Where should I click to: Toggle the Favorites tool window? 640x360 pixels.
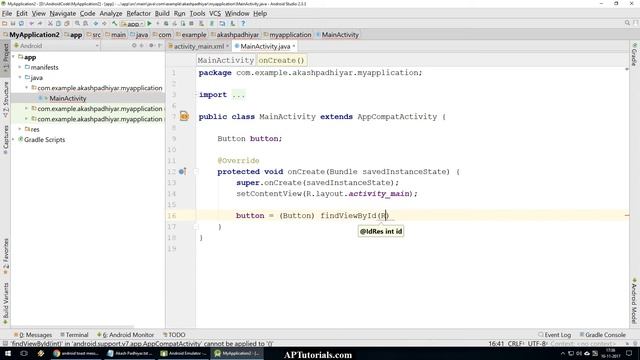6,256
